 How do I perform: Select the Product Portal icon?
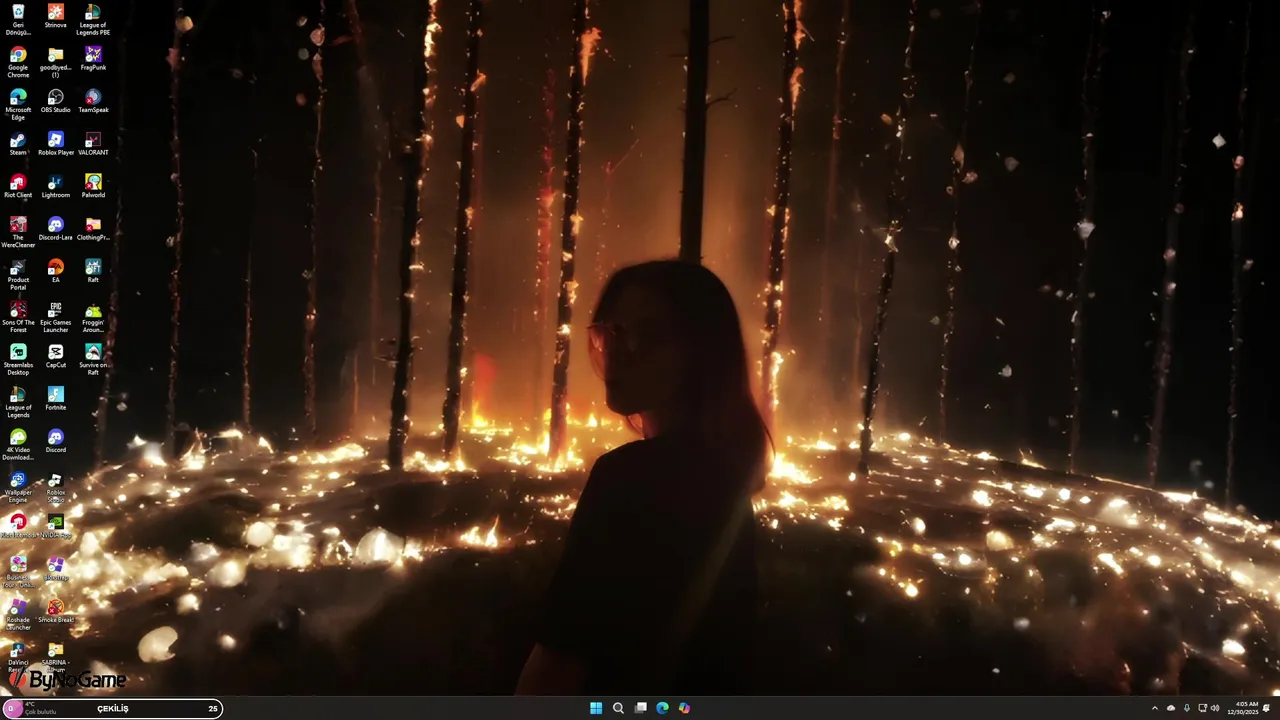[18, 274]
